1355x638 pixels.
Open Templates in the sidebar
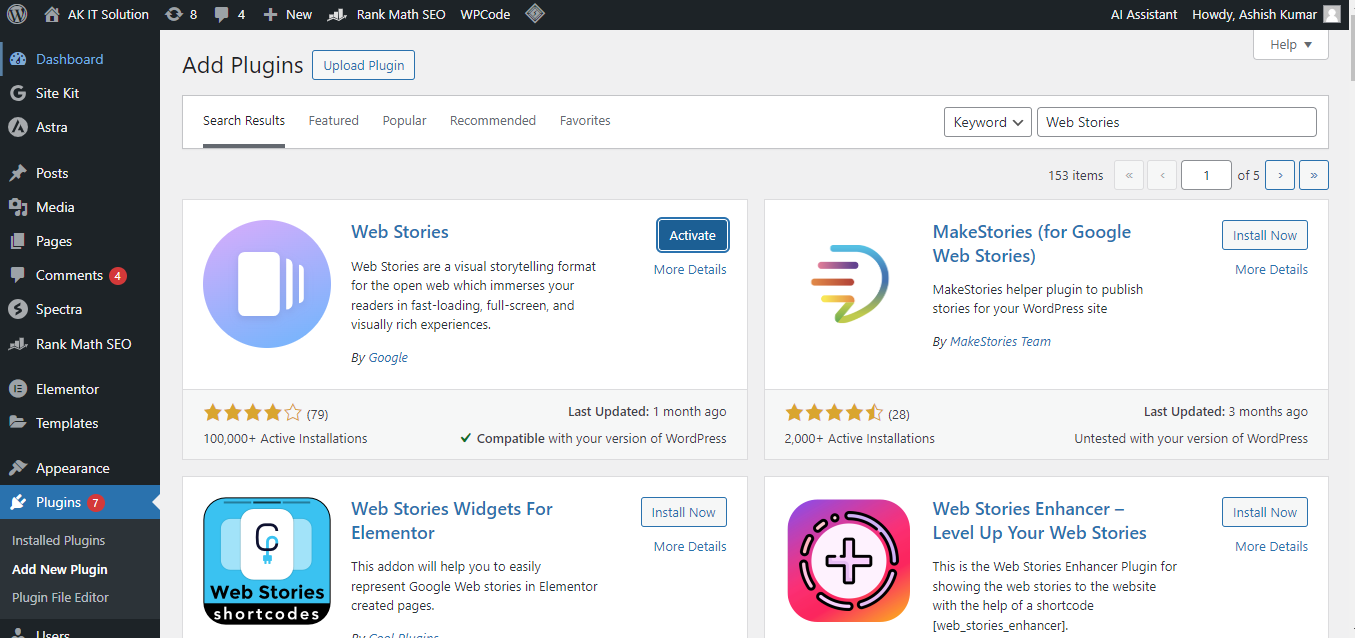(x=80, y=423)
